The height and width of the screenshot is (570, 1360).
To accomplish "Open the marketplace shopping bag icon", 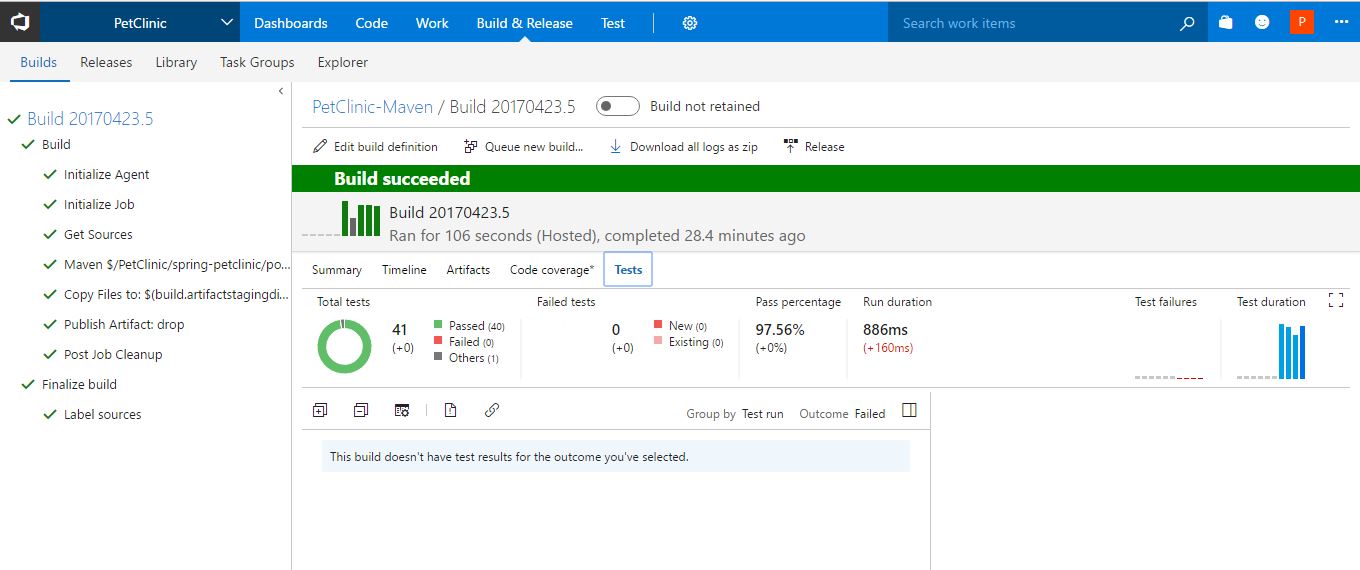I will (1226, 22).
